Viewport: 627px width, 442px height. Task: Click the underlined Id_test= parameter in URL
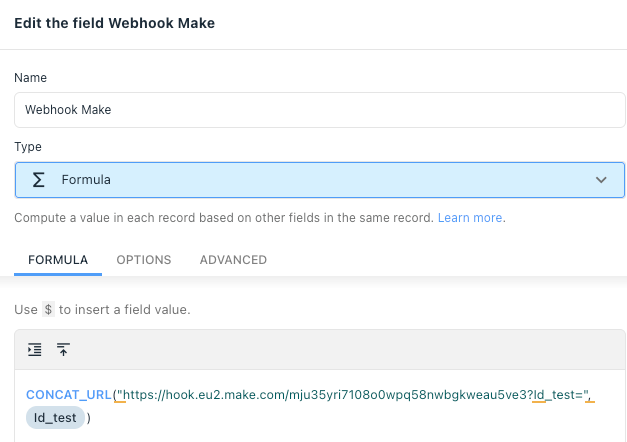[558, 395]
